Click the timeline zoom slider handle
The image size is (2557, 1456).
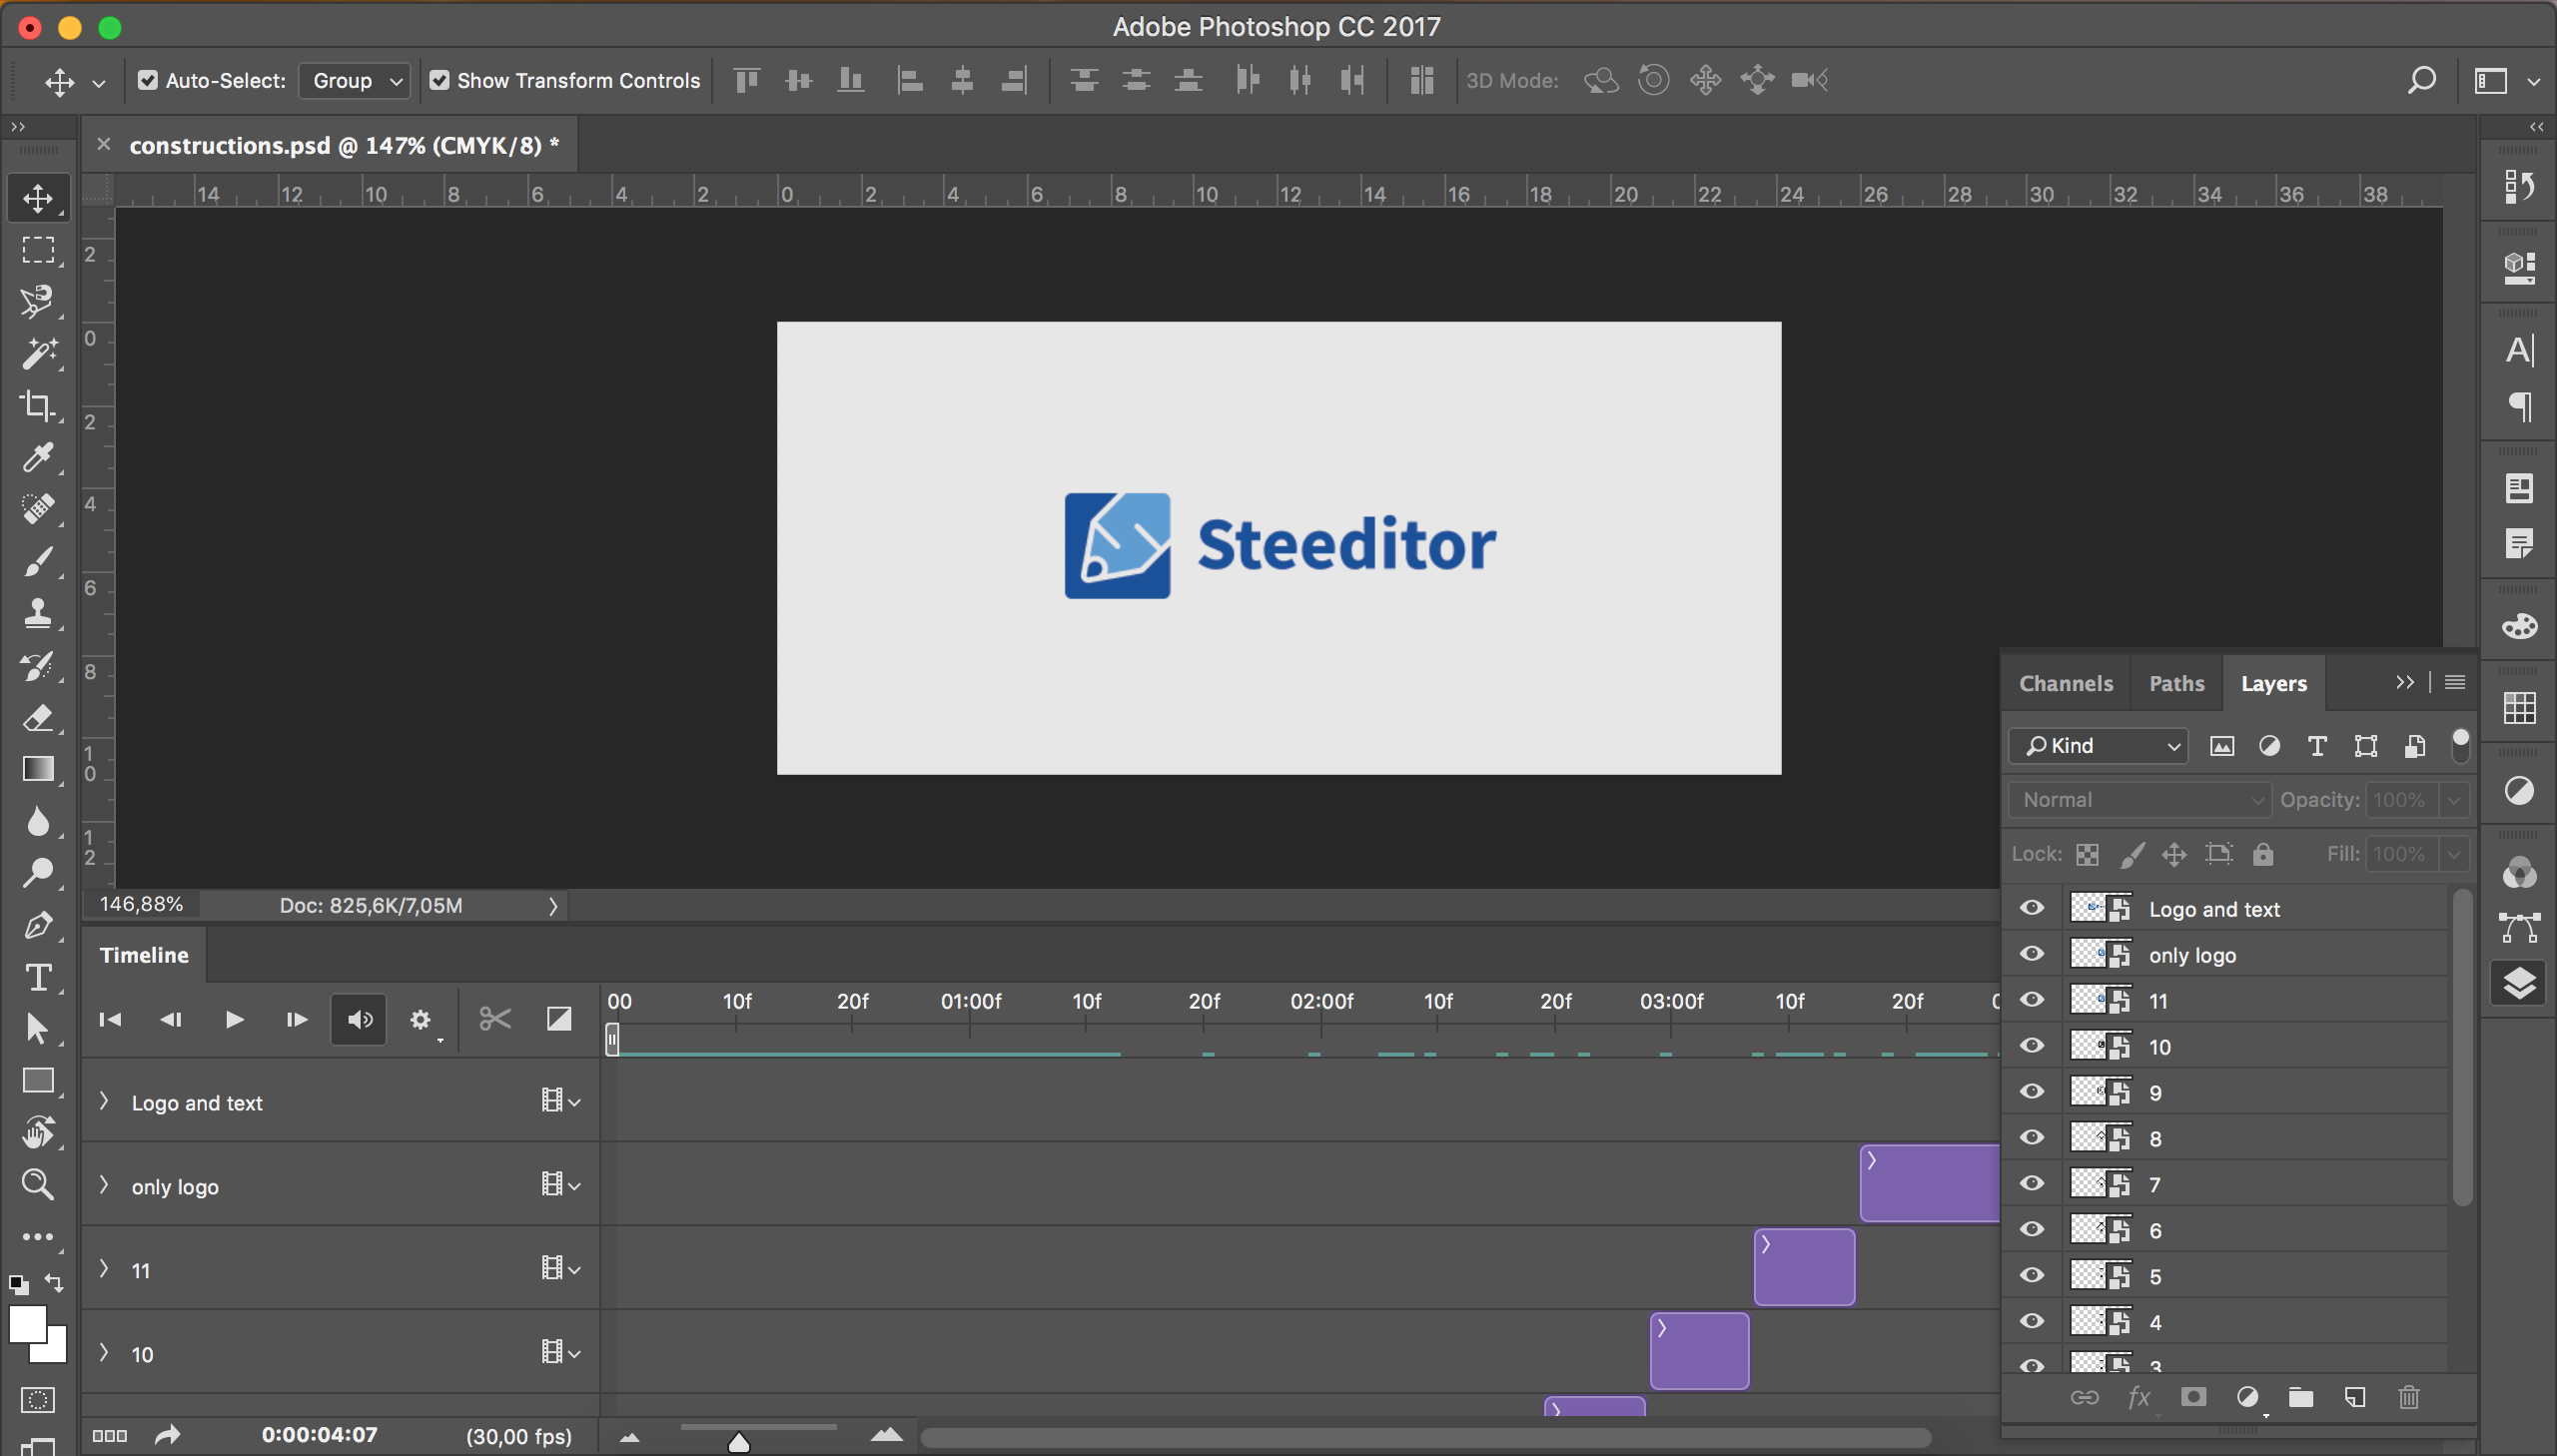[x=739, y=1442]
